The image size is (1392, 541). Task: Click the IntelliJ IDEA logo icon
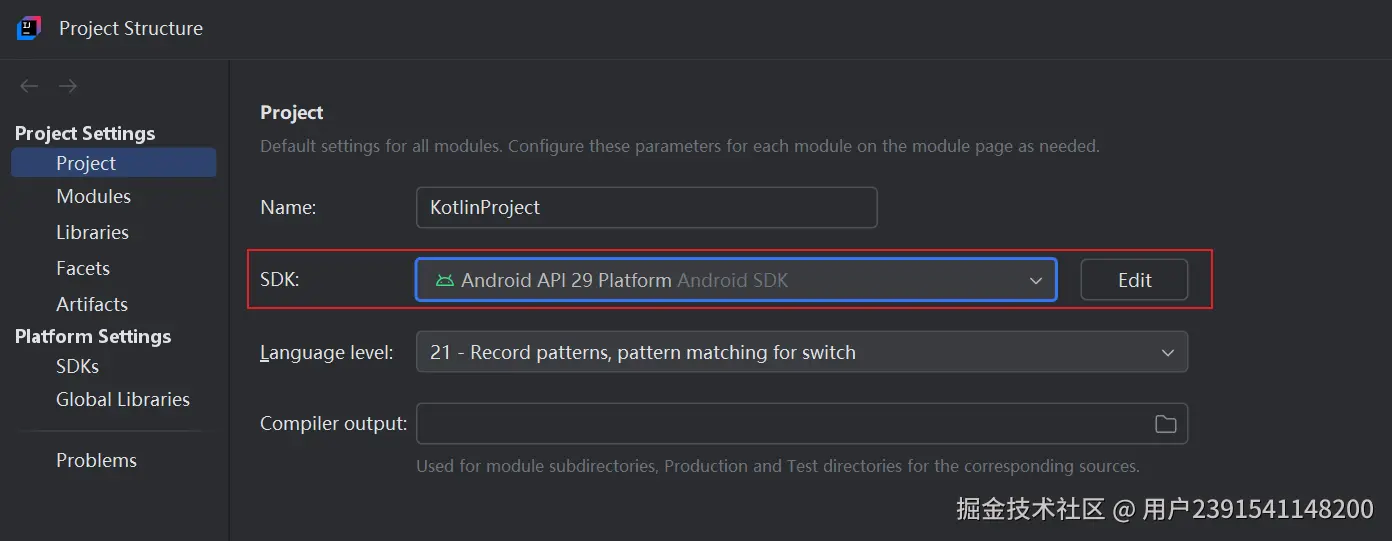click(29, 28)
